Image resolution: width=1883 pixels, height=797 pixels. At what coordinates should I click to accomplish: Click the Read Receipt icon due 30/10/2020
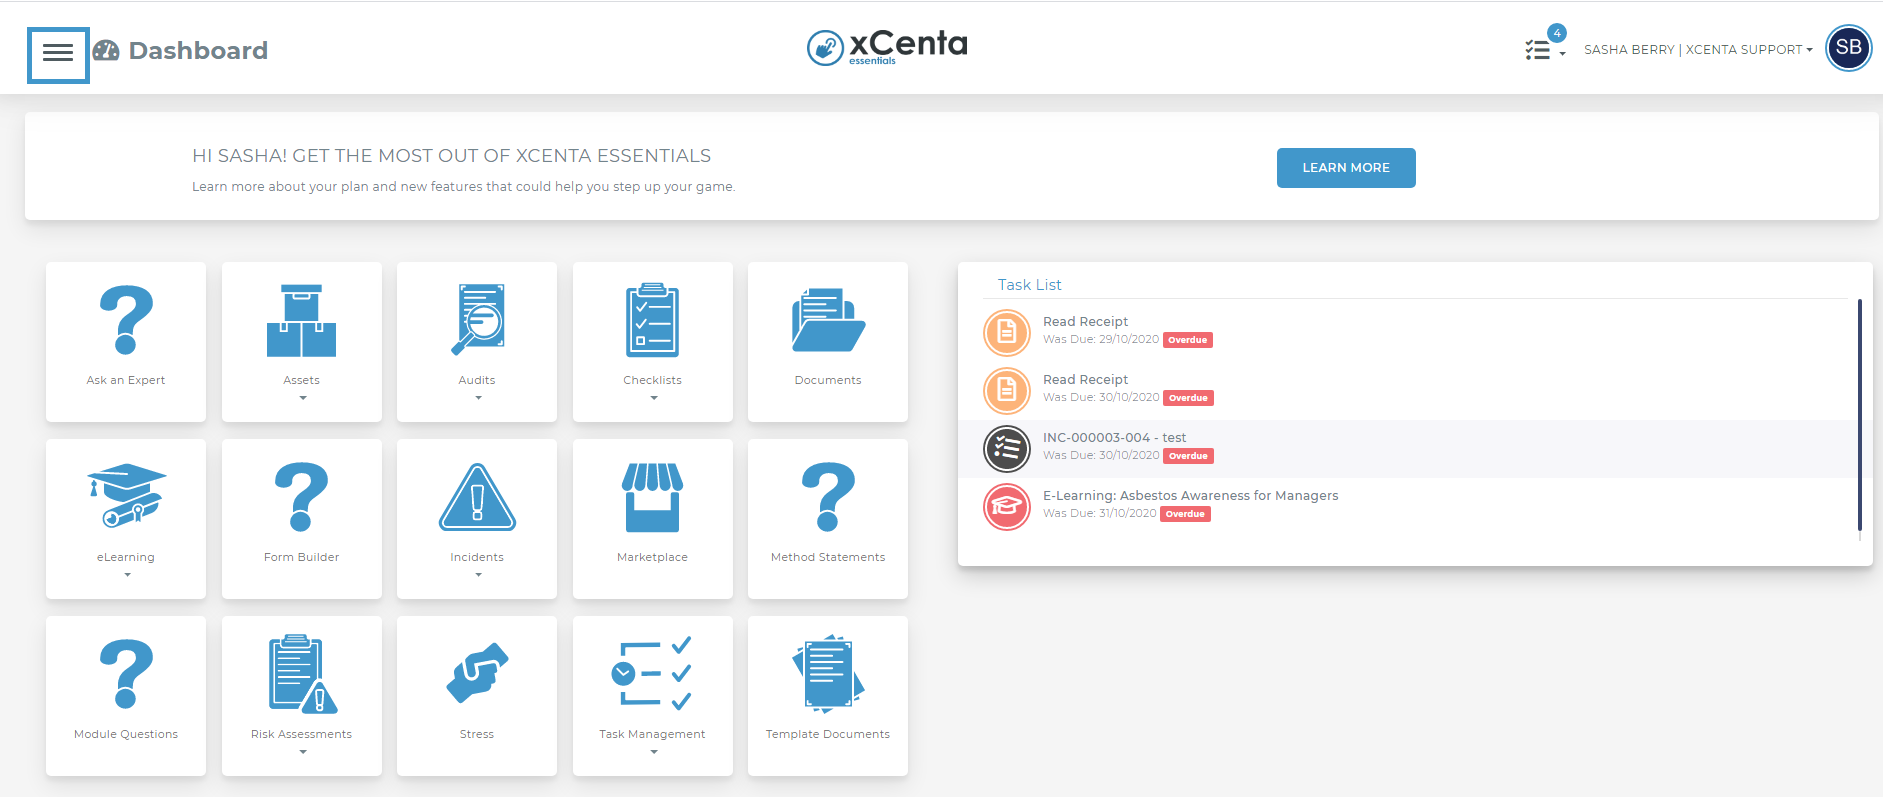(x=1007, y=390)
